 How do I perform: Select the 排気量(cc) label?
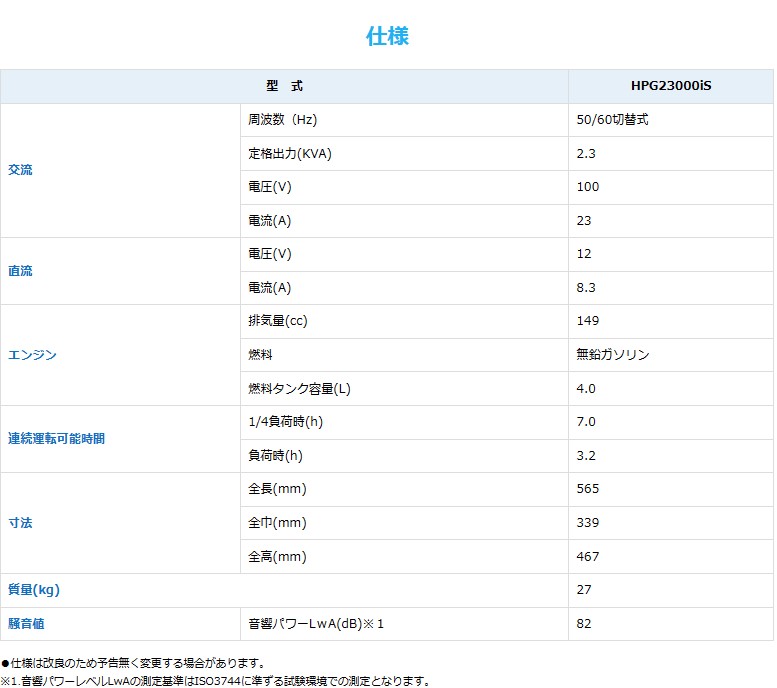[x=278, y=321]
